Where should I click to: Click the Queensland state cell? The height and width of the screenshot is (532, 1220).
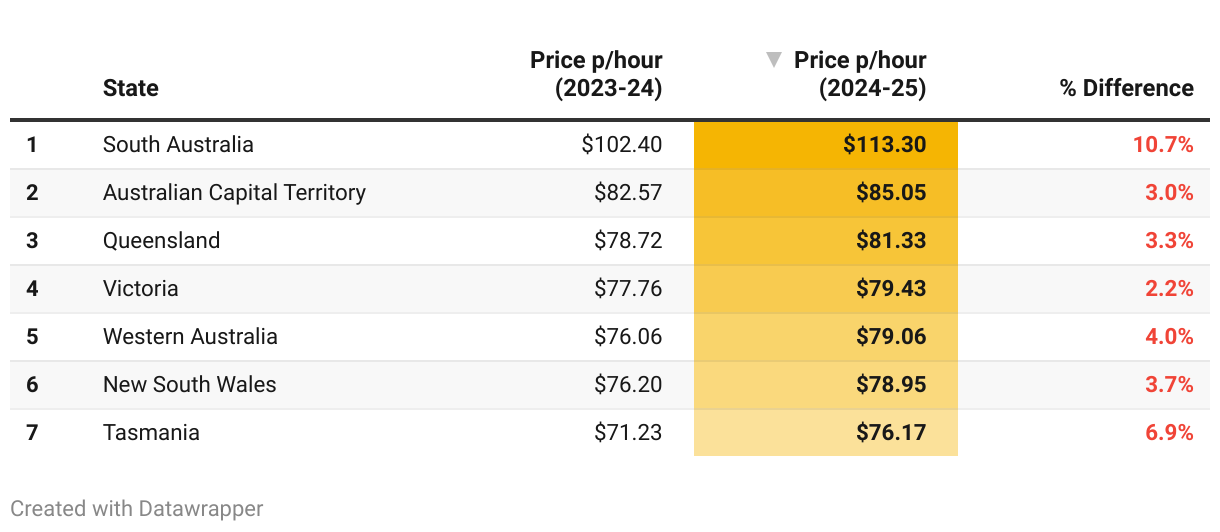pyautogui.click(x=161, y=240)
